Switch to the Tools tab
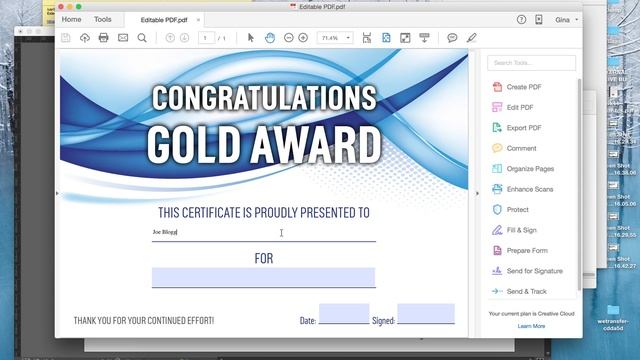The width and height of the screenshot is (640, 360). point(102,19)
